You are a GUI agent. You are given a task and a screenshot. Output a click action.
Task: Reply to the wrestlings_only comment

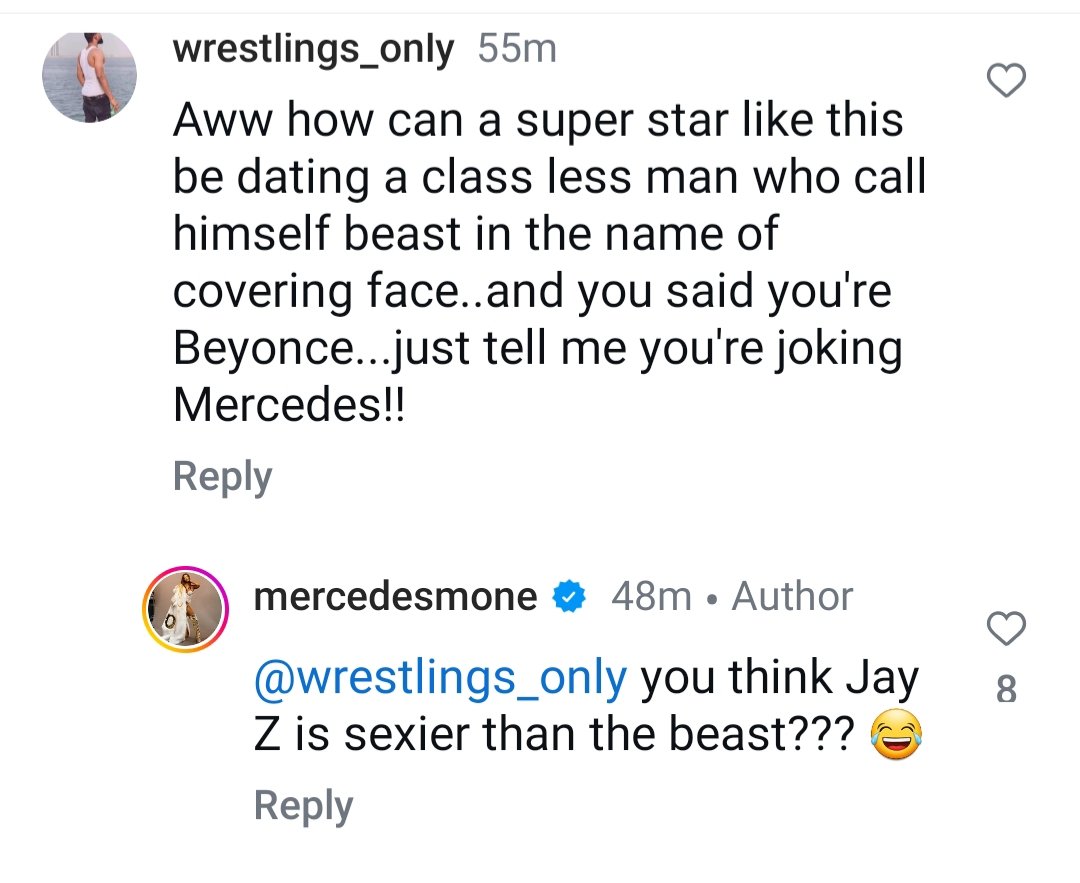(x=222, y=476)
